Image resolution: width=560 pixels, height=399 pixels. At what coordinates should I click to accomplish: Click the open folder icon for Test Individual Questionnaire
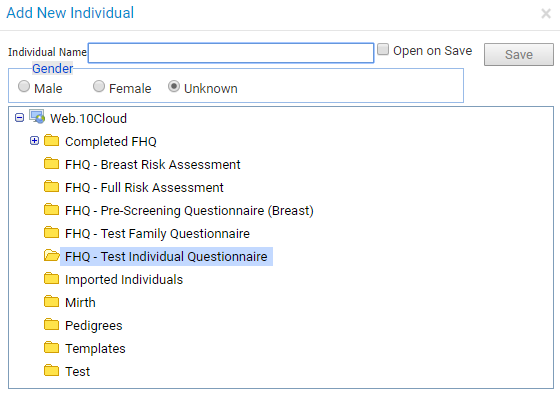[x=52, y=255]
